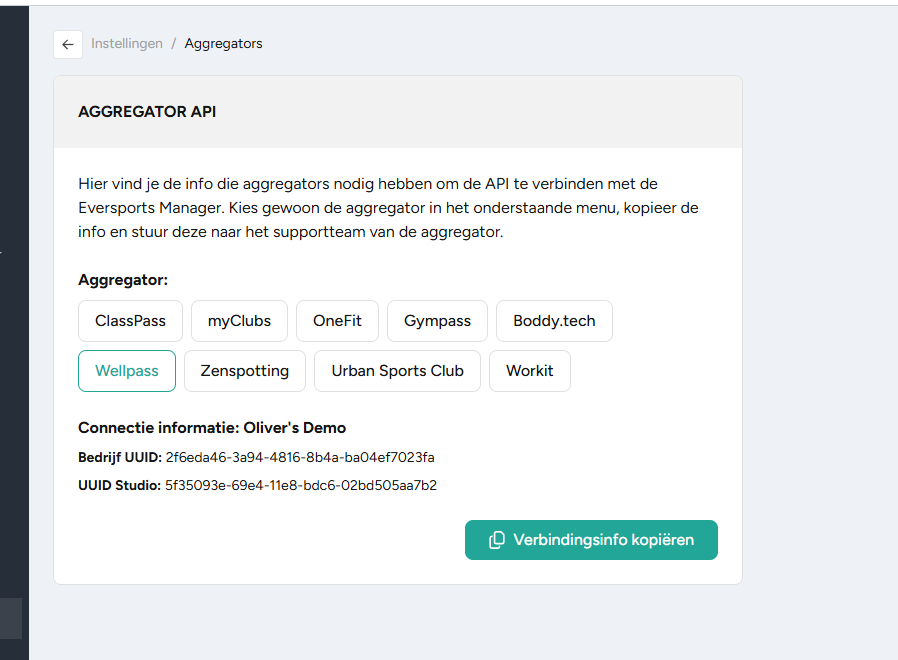Choose the Zenspotting aggregator
The height and width of the screenshot is (660, 898).
click(x=245, y=371)
